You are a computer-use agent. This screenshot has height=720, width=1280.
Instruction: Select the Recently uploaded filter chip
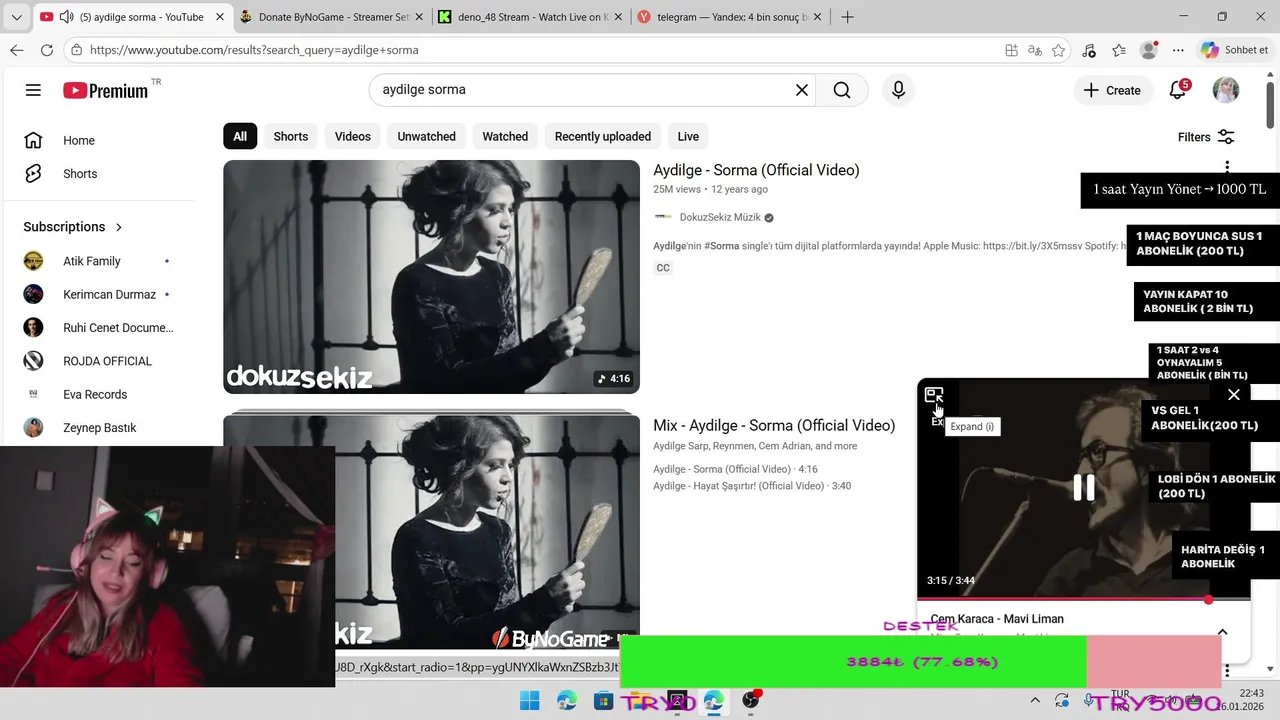(x=603, y=137)
